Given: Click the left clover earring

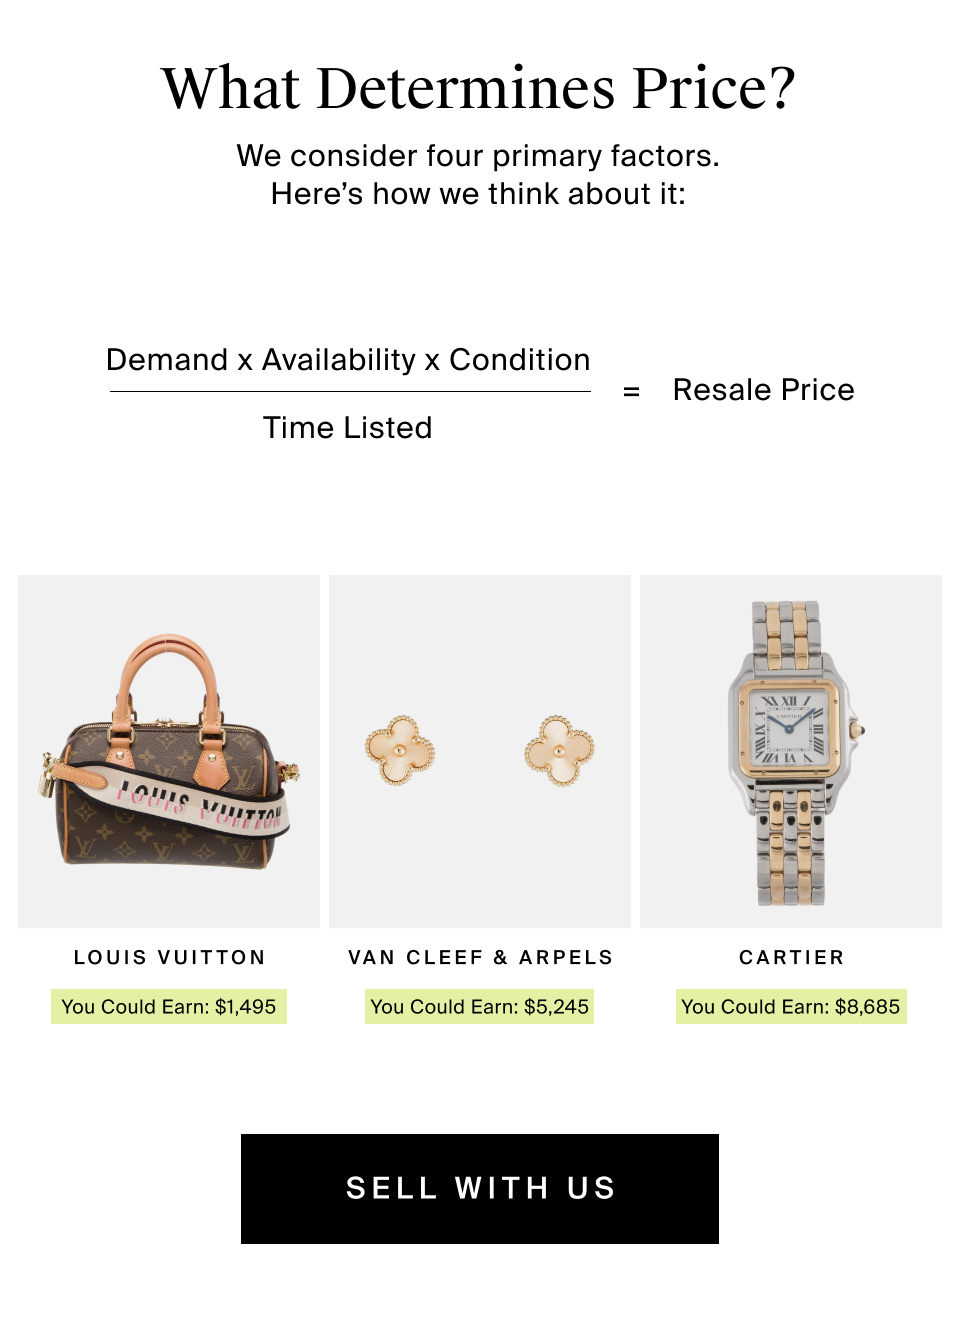Looking at the screenshot, I should (x=400, y=750).
